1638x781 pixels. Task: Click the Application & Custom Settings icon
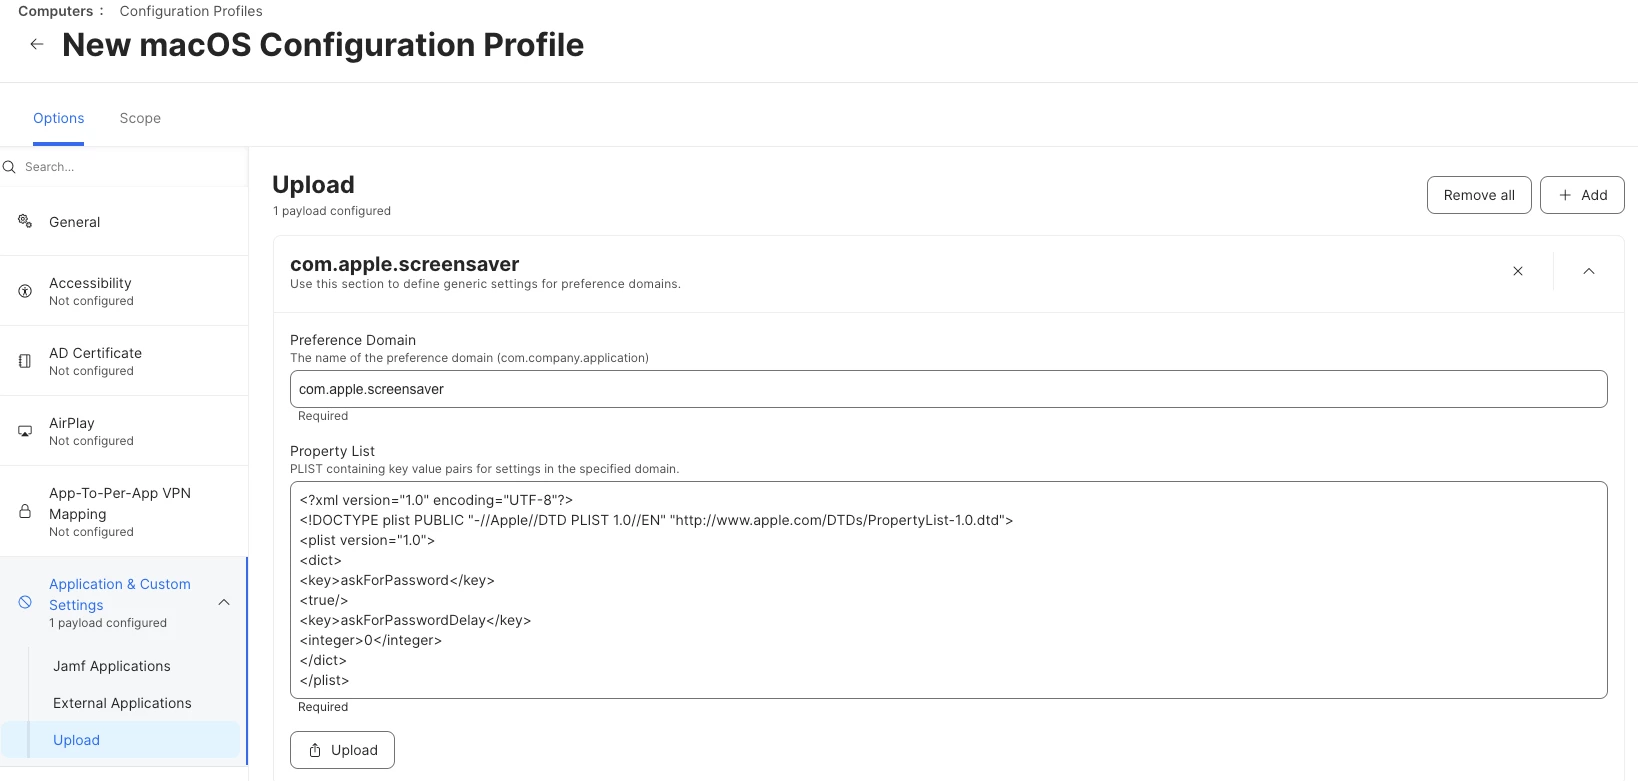[x=25, y=602]
